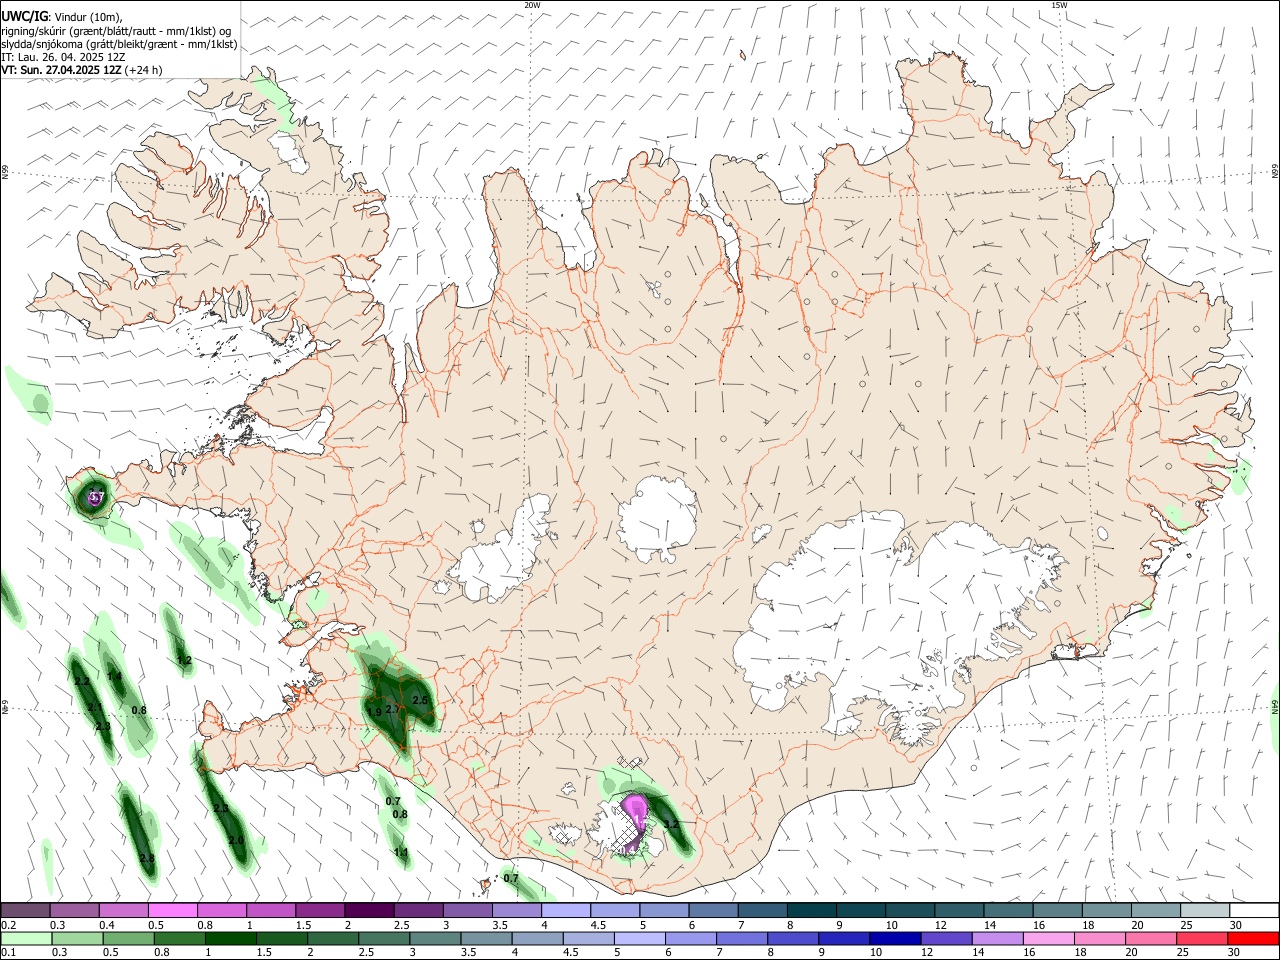
Task: Click the dark purple 2 swatch in upper legend row
Action: click(368, 911)
